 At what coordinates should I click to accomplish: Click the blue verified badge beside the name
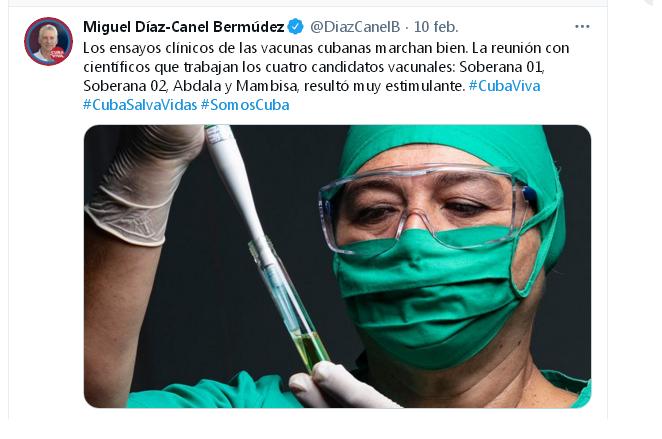295,27
